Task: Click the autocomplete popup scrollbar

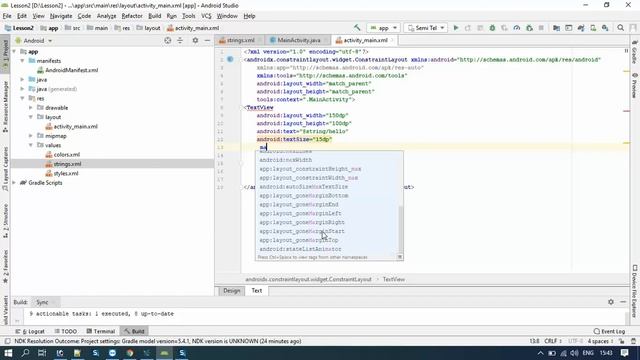Action: 400,229
